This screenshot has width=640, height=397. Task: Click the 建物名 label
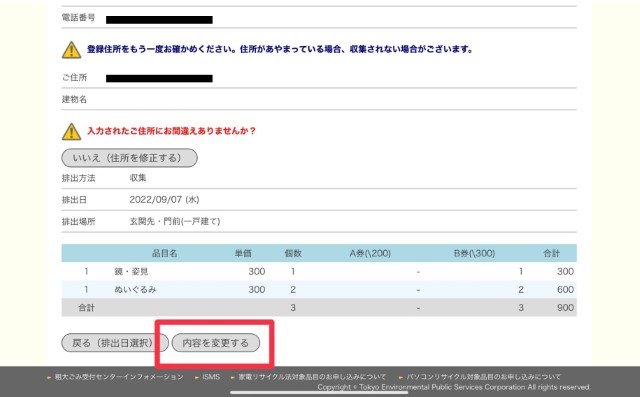(x=74, y=99)
